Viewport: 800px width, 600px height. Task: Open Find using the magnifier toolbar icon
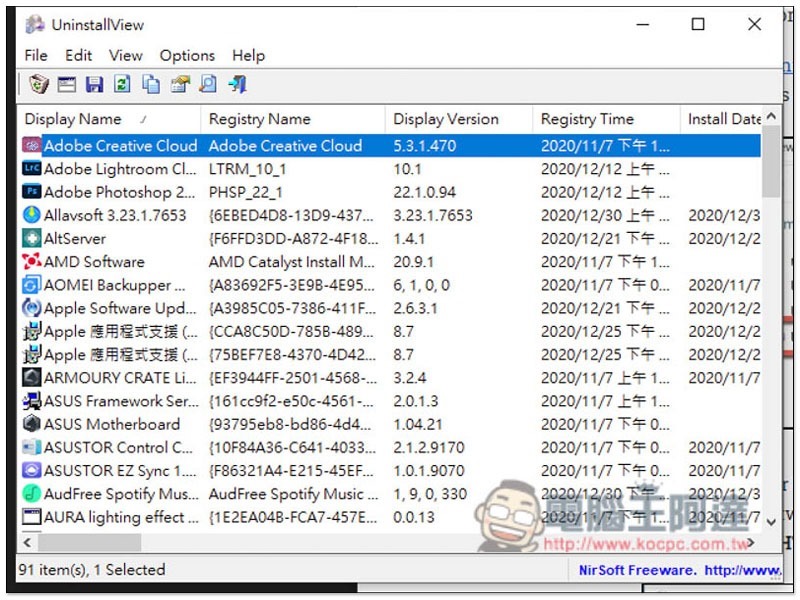click(x=208, y=84)
